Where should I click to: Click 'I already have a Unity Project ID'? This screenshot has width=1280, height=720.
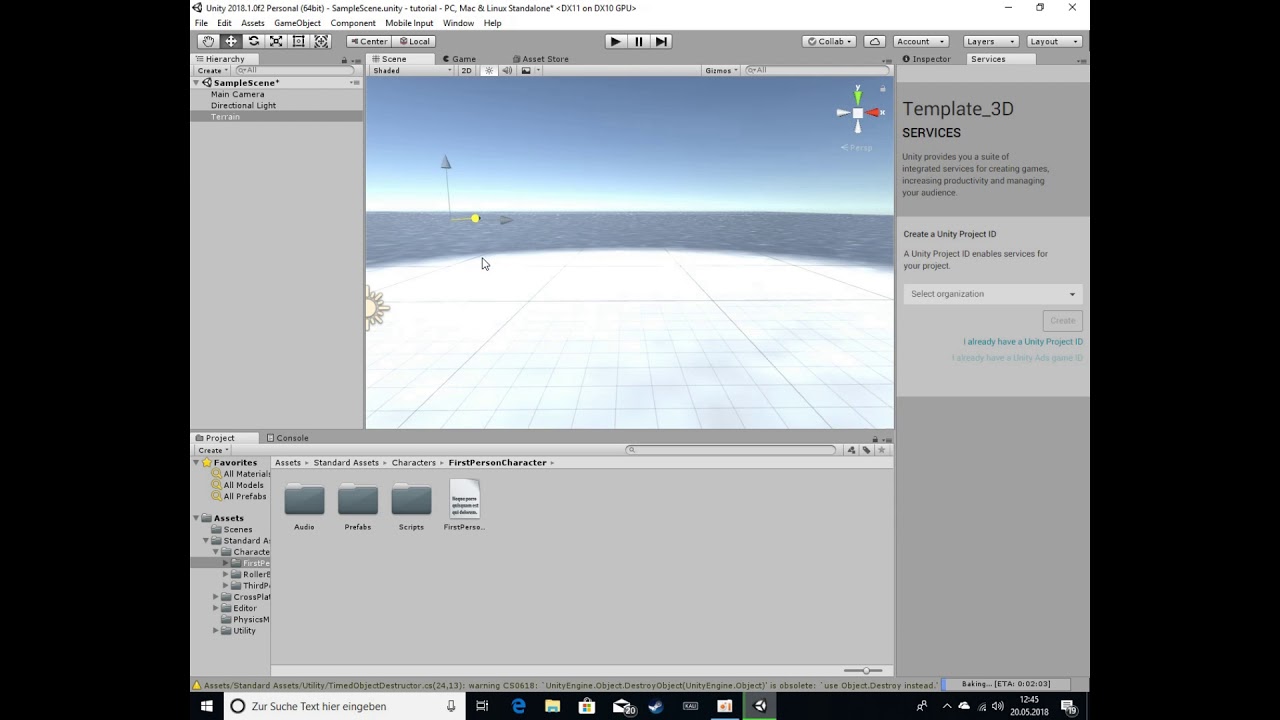(x=1022, y=342)
